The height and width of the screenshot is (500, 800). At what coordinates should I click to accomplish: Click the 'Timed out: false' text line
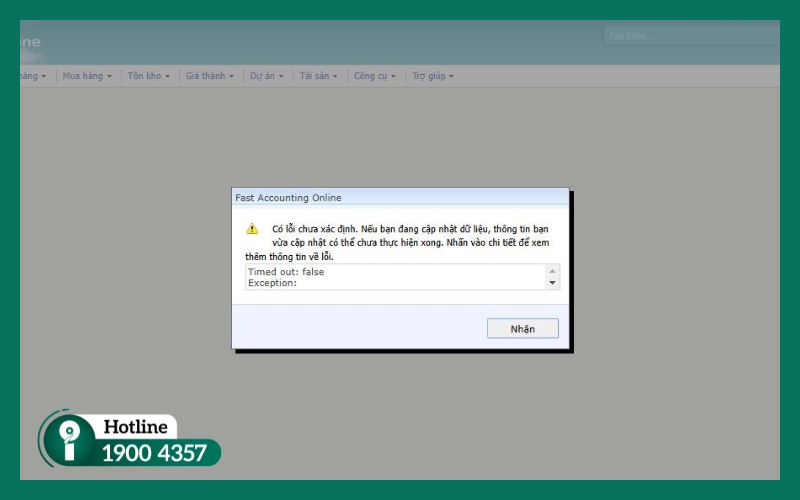coord(286,272)
